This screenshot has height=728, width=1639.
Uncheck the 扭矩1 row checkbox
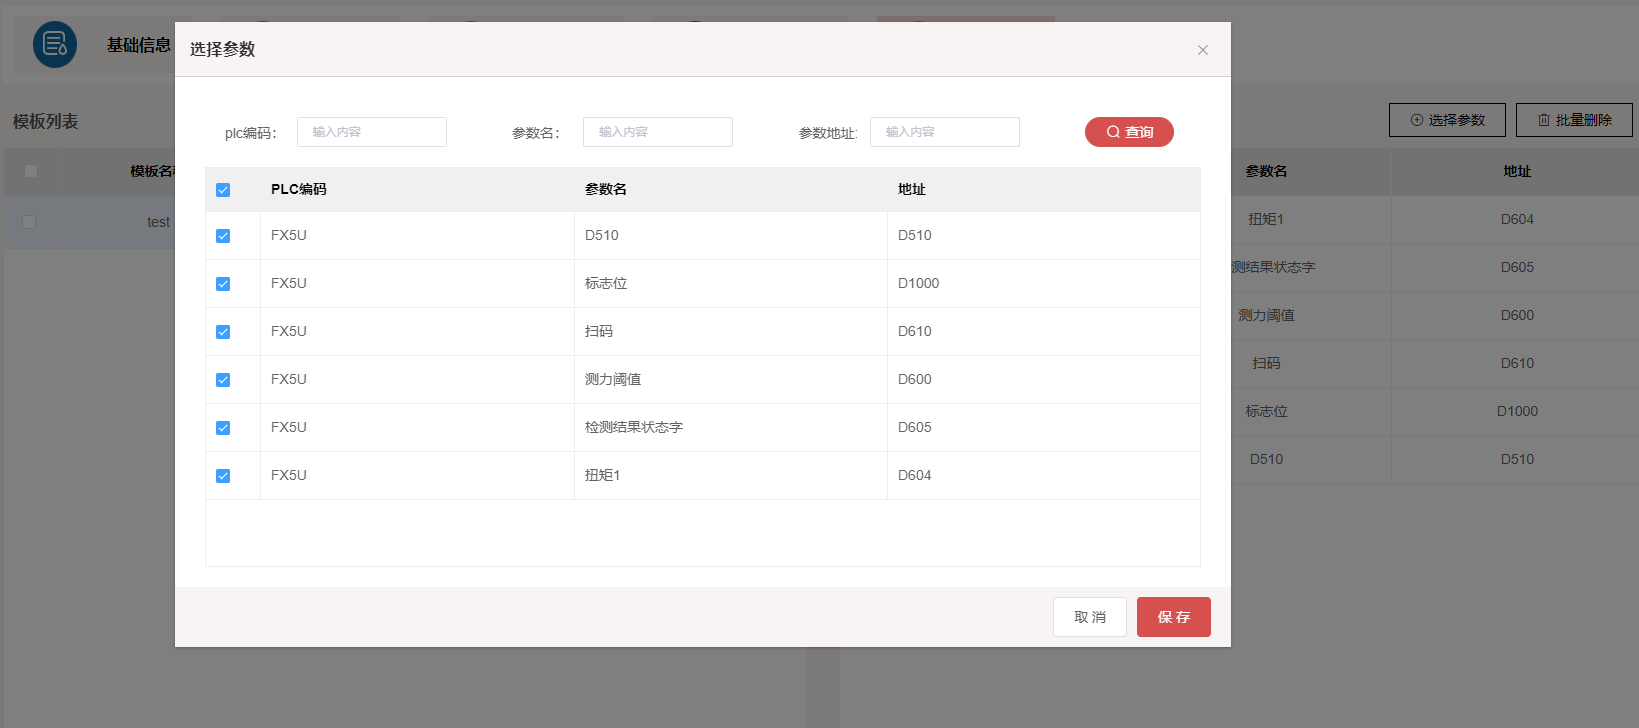tap(223, 476)
